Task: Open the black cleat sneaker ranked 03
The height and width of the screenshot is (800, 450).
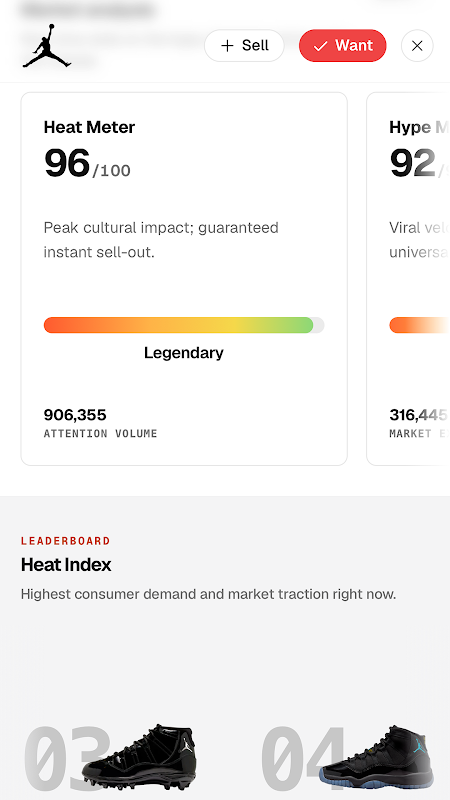Action: coord(139,757)
